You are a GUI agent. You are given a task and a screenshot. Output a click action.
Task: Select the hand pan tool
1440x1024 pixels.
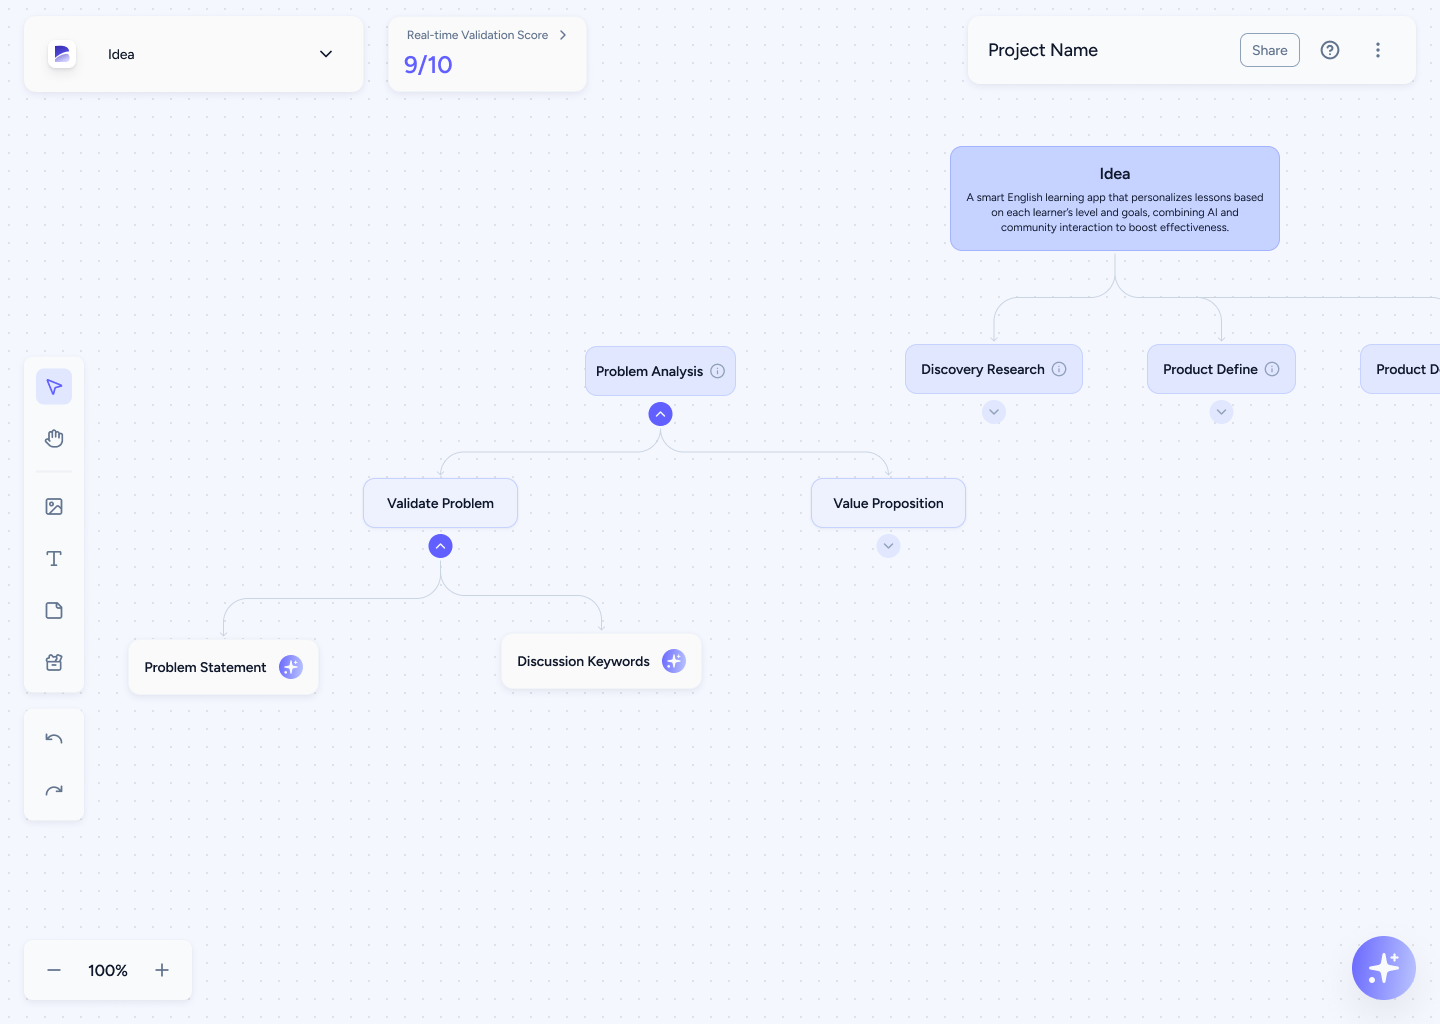coord(54,438)
